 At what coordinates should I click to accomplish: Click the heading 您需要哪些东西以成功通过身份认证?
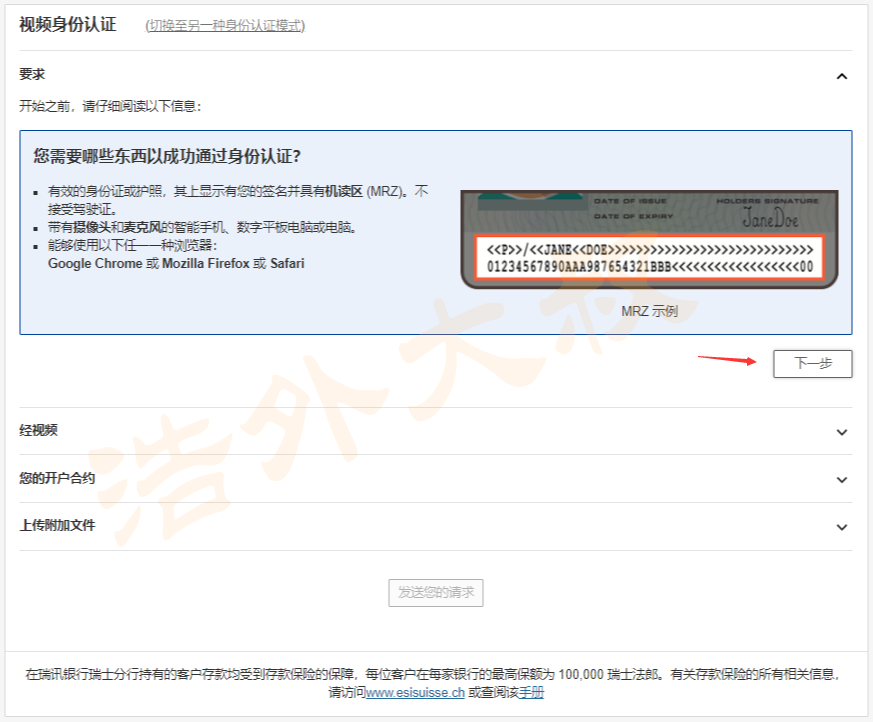pyautogui.click(x=167, y=156)
